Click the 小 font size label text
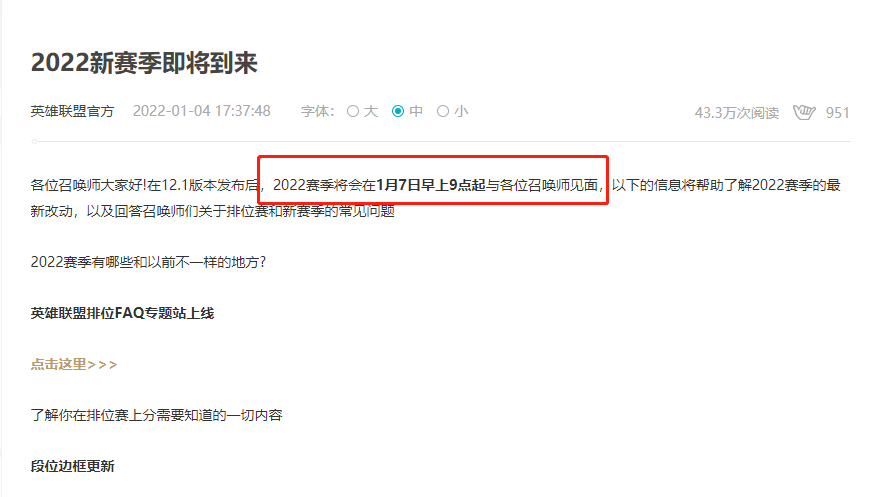This screenshot has width=876, height=497. coord(461,111)
